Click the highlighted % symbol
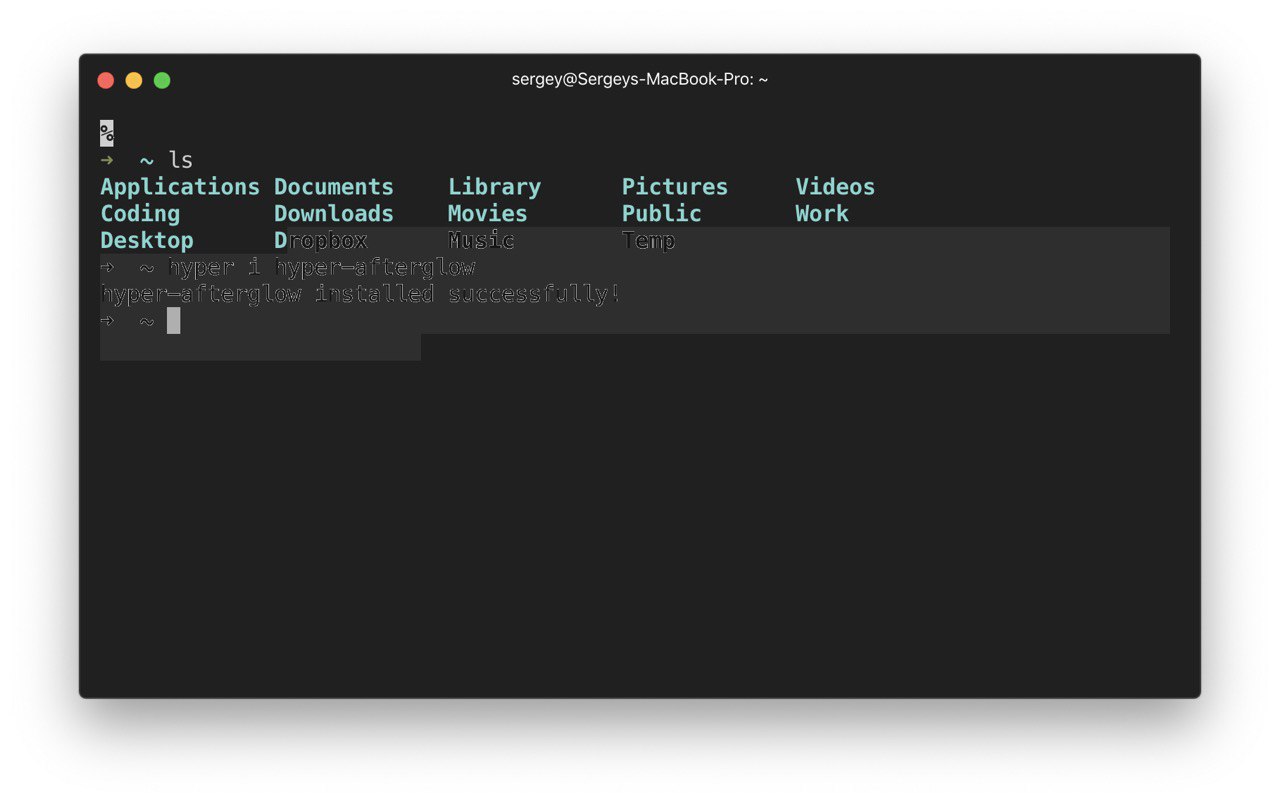This screenshot has height=803, width=1280. point(107,133)
